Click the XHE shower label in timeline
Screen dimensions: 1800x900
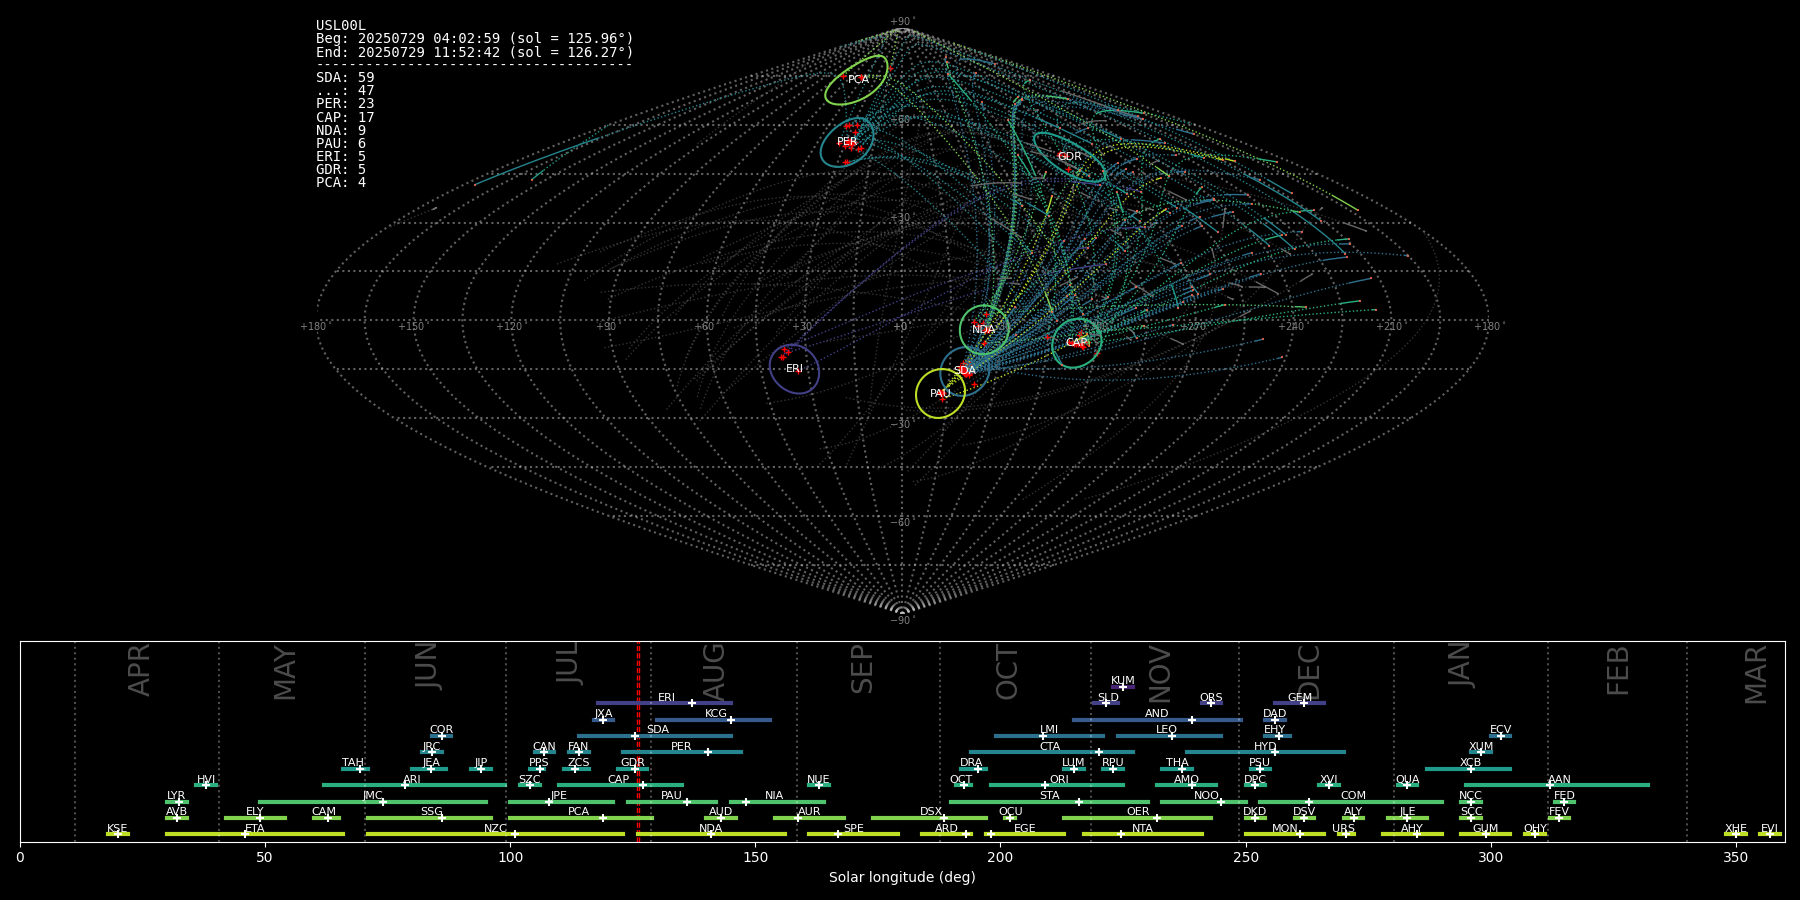(1735, 829)
